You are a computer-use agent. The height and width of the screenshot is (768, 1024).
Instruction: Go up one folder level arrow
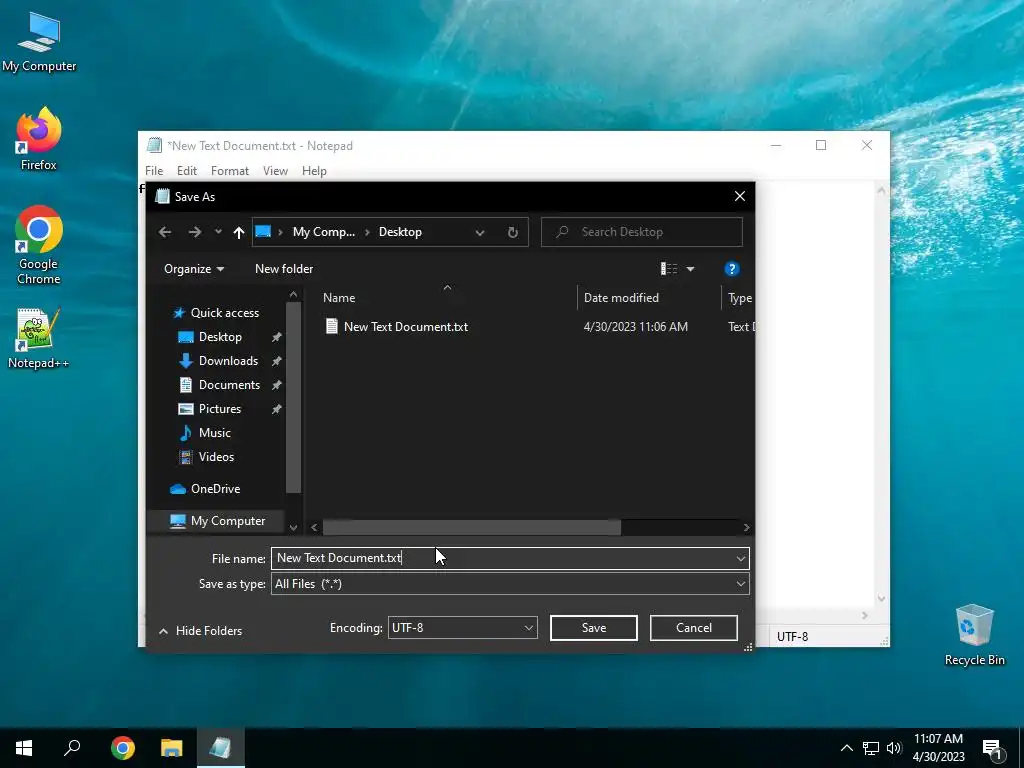tap(238, 232)
